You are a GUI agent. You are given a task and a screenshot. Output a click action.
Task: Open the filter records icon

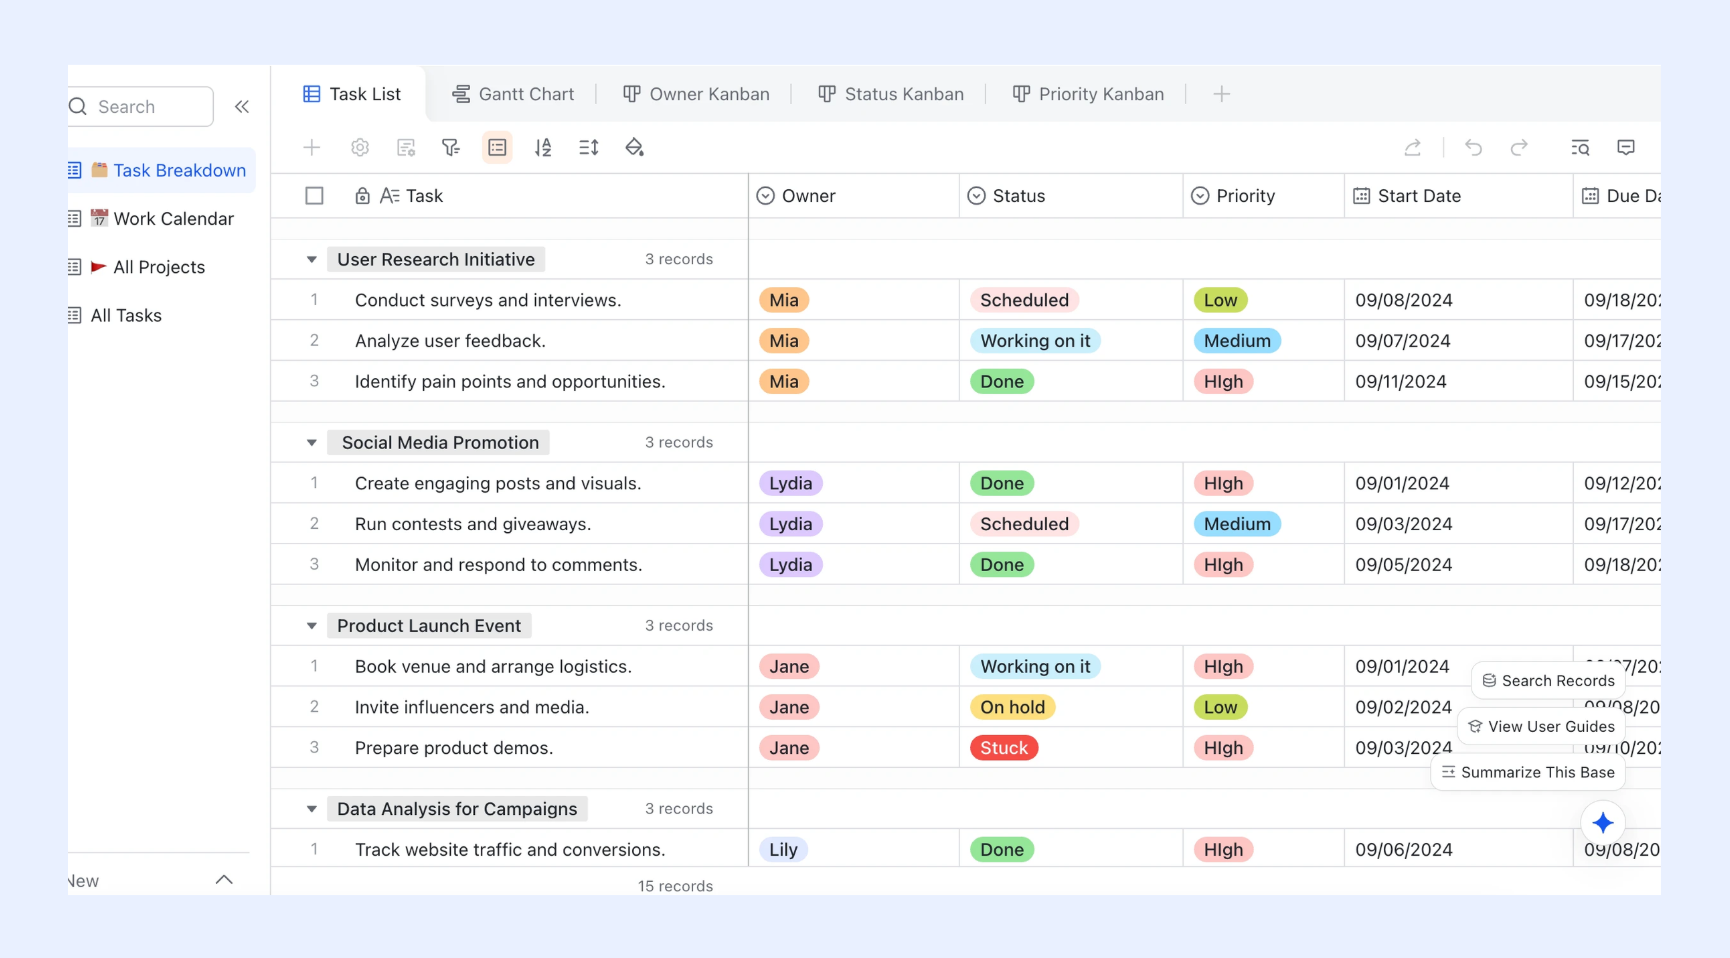point(451,148)
